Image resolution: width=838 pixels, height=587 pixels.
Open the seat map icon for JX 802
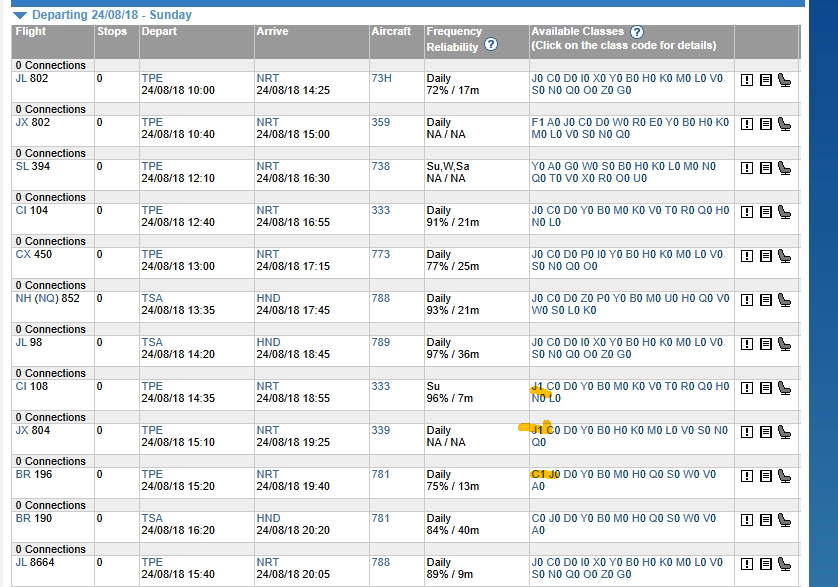784,124
